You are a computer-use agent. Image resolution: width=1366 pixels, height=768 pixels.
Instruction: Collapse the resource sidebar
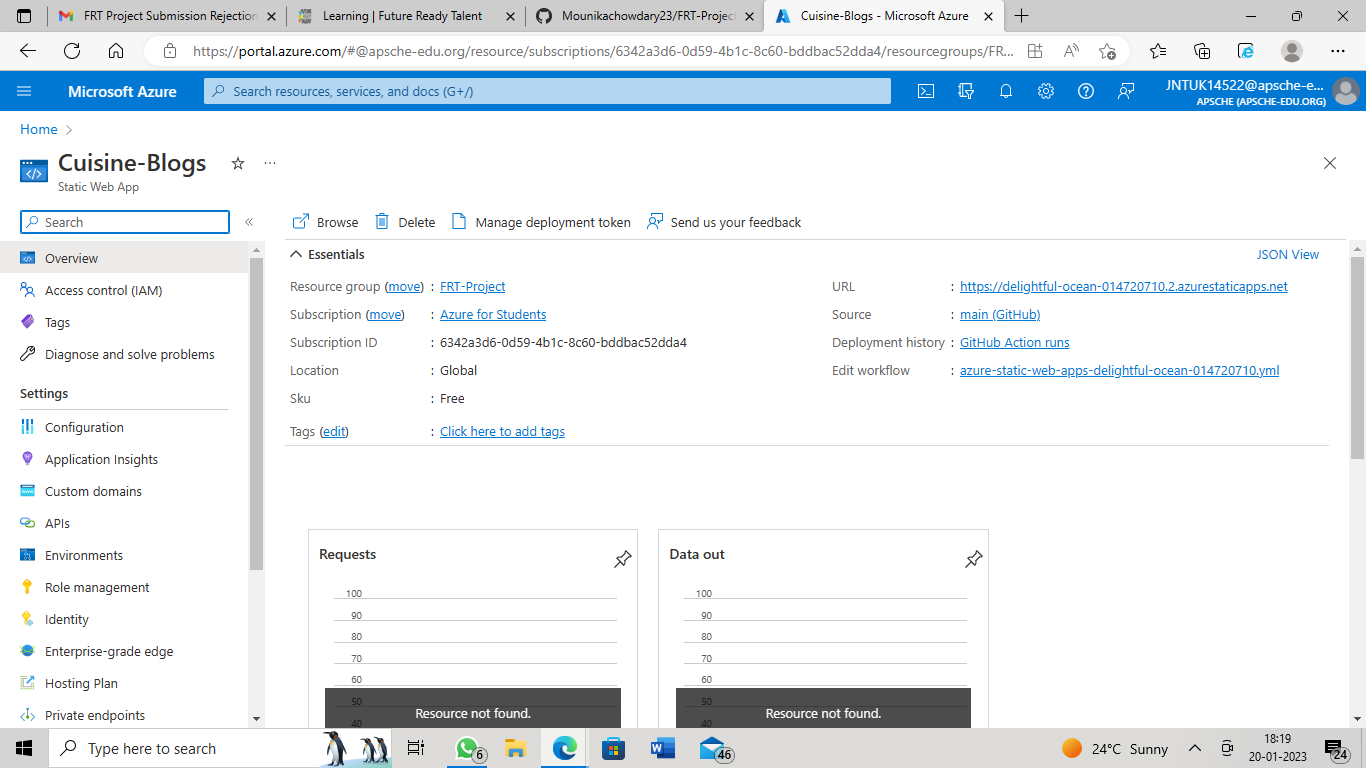click(249, 222)
